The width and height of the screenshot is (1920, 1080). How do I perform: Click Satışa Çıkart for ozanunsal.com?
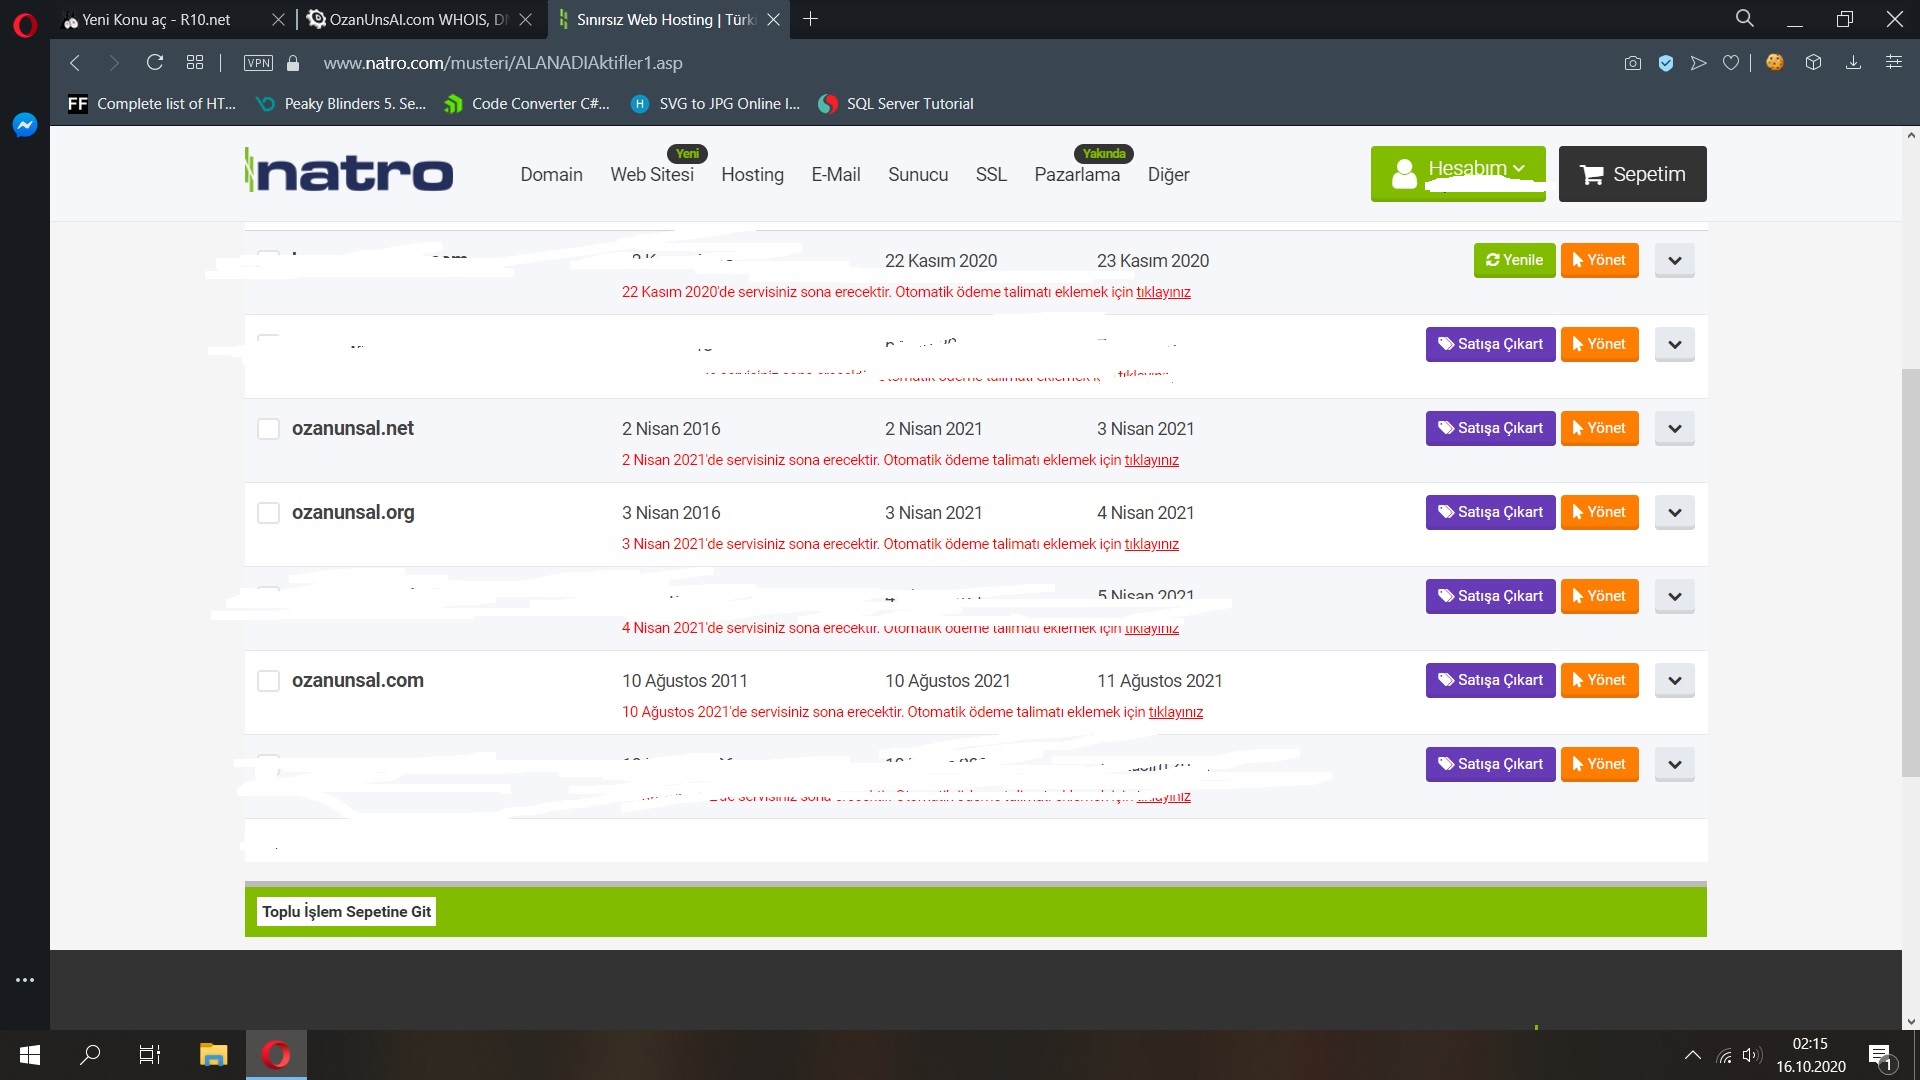(x=1490, y=680)
